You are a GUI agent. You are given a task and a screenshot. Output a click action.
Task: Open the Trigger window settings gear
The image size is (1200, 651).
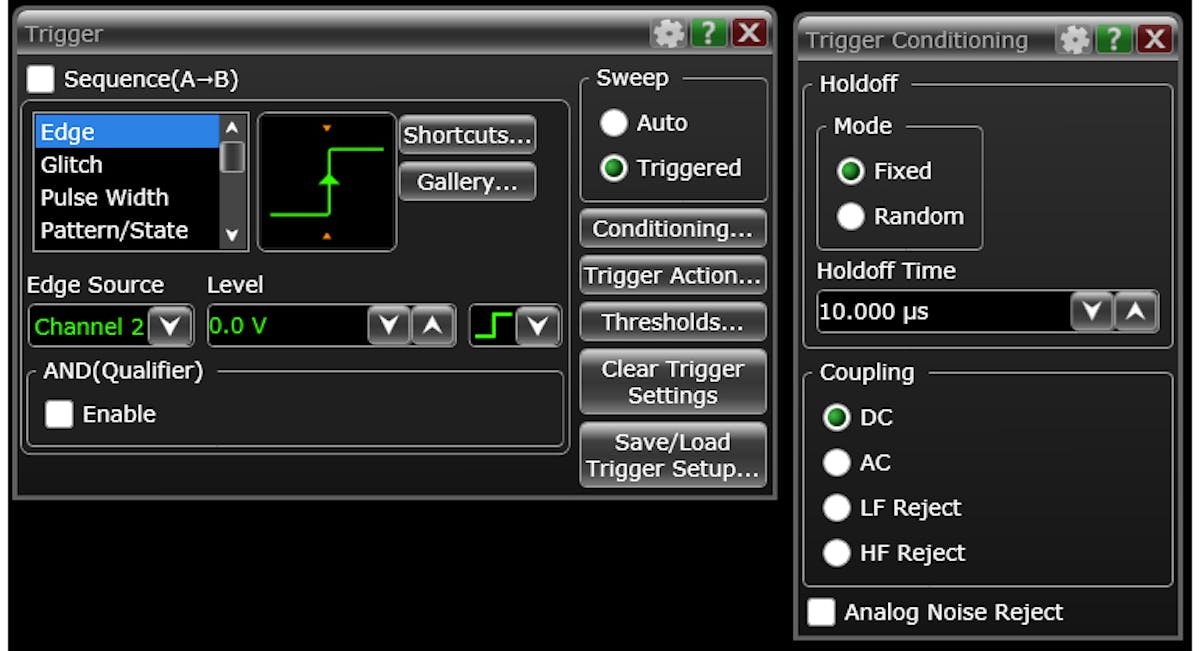point(670,31)
